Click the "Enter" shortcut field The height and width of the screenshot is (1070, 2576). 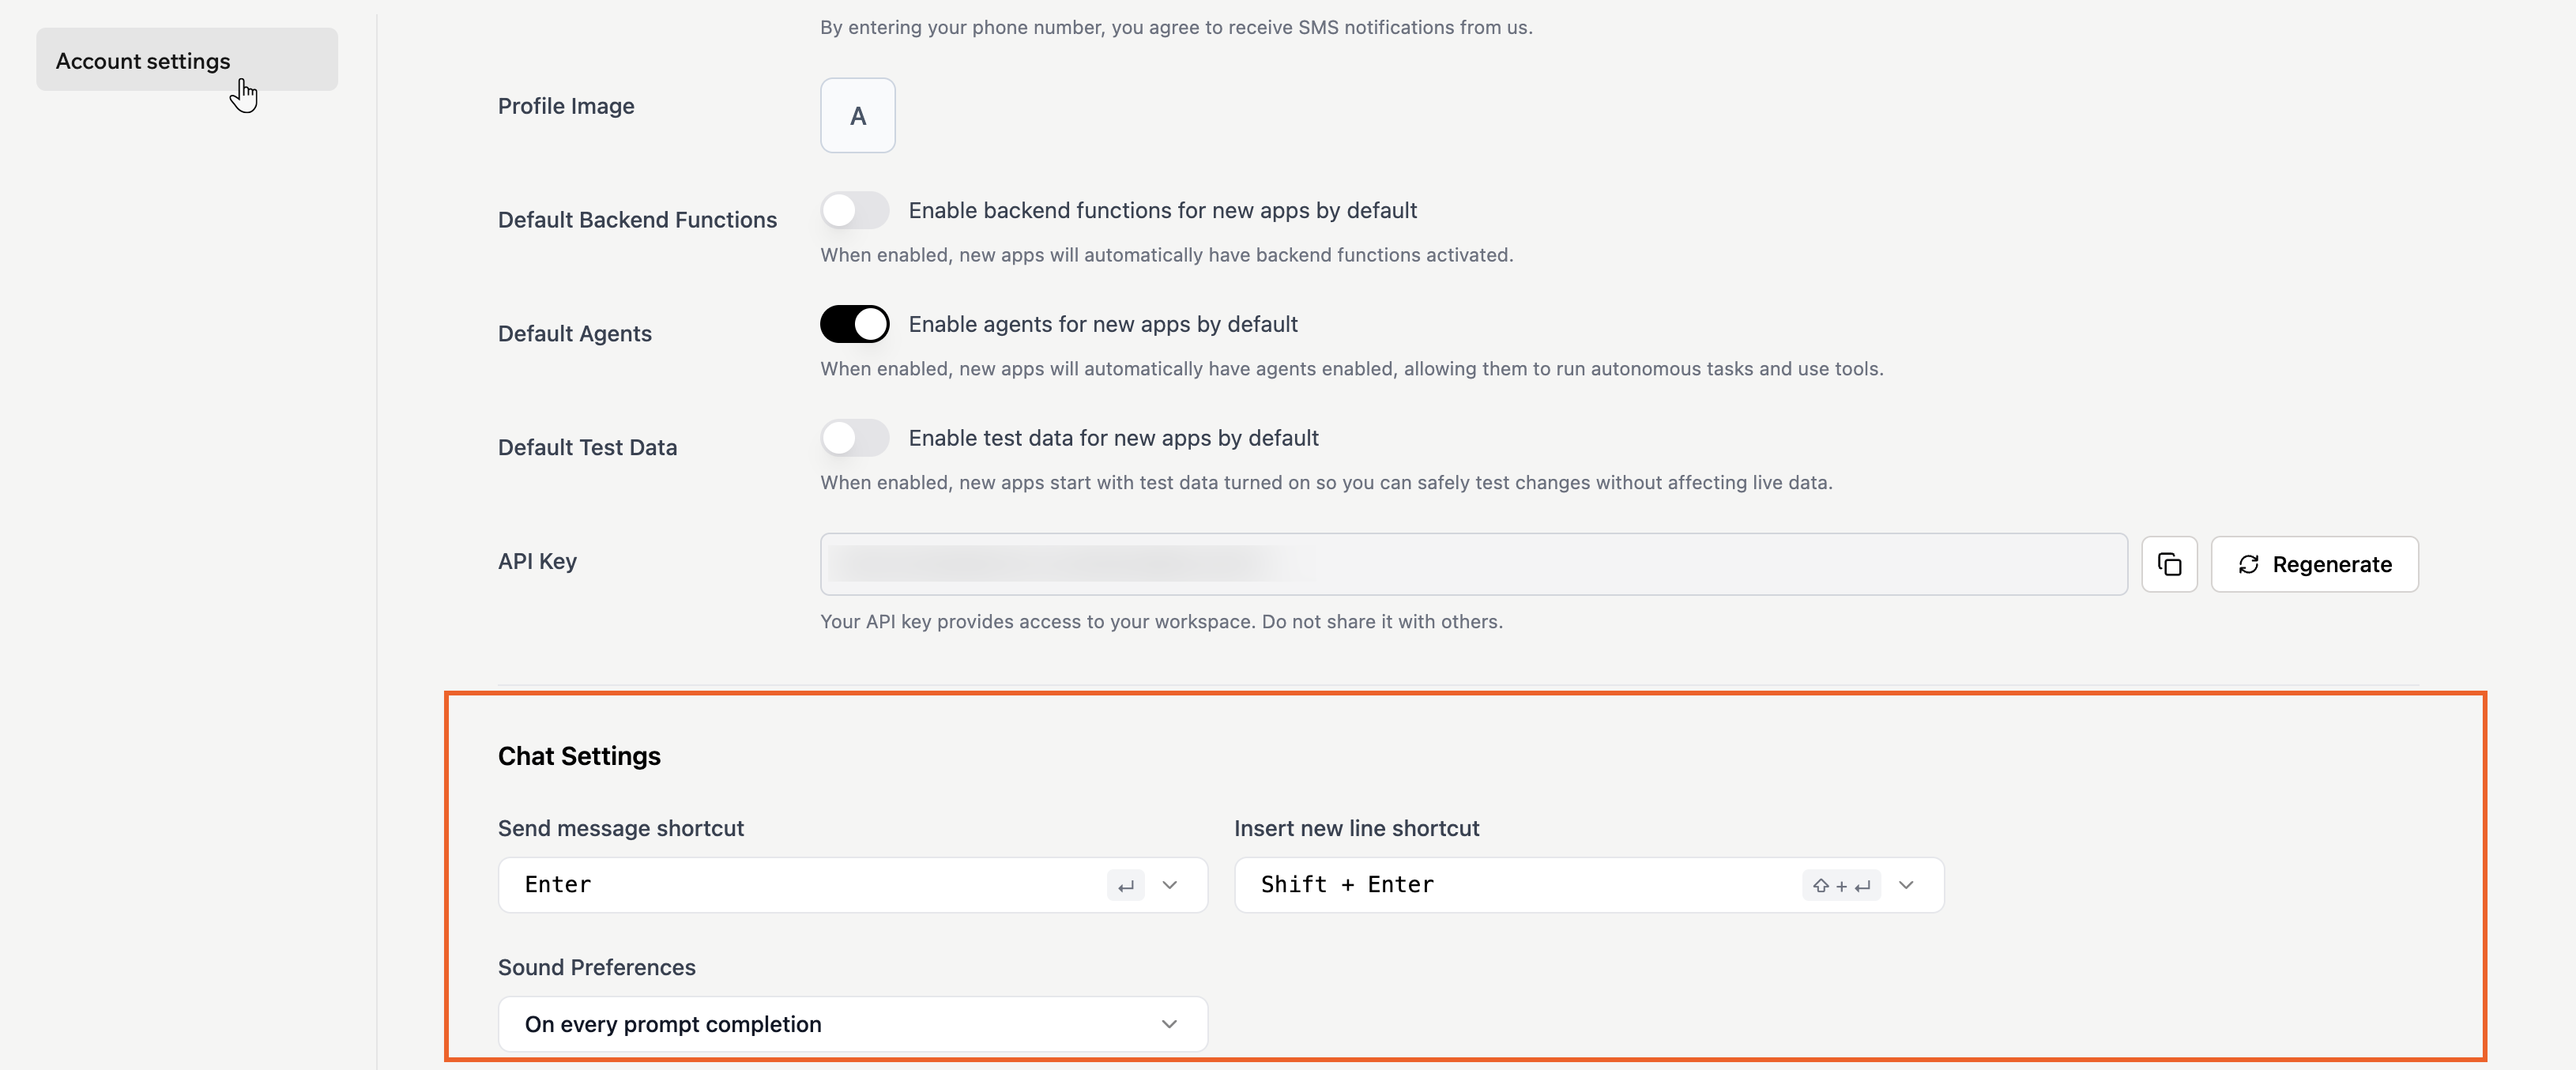800,886
